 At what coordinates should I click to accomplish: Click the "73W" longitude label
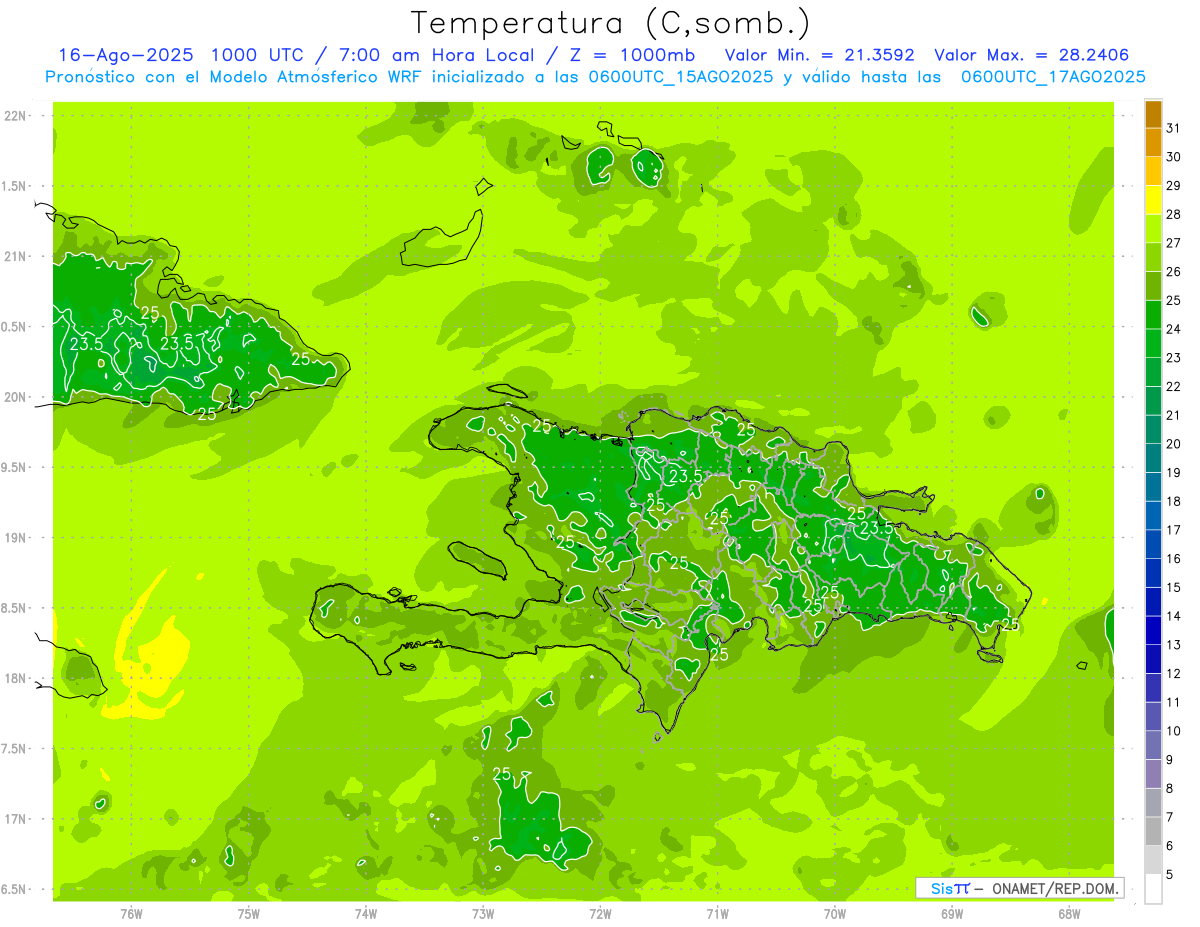[x=483, y=914]
